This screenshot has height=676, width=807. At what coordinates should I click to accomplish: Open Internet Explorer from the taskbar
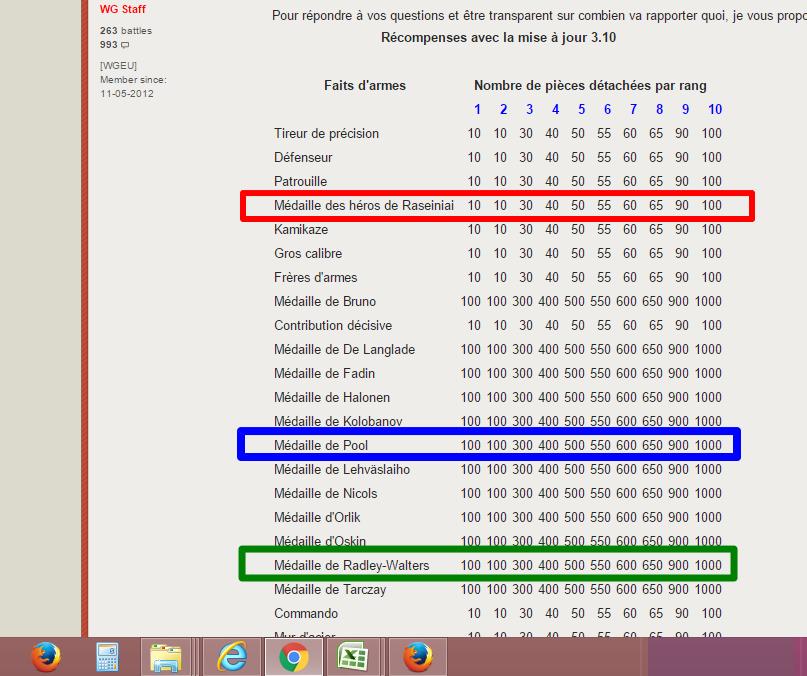pyautogui.click(x=232, y=657)
